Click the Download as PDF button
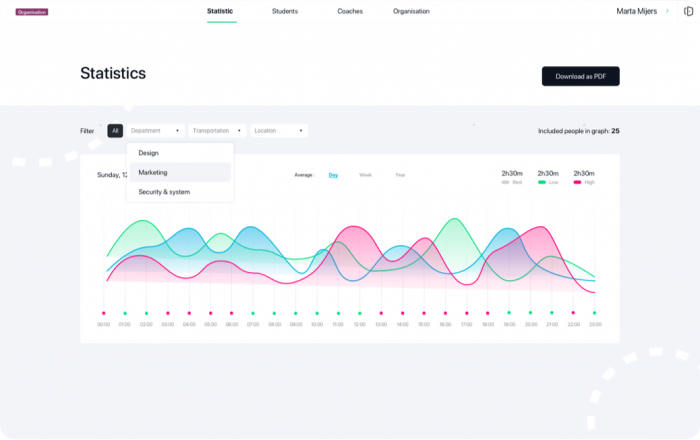This screenshot has height=440, width=700. click(580, 76)
